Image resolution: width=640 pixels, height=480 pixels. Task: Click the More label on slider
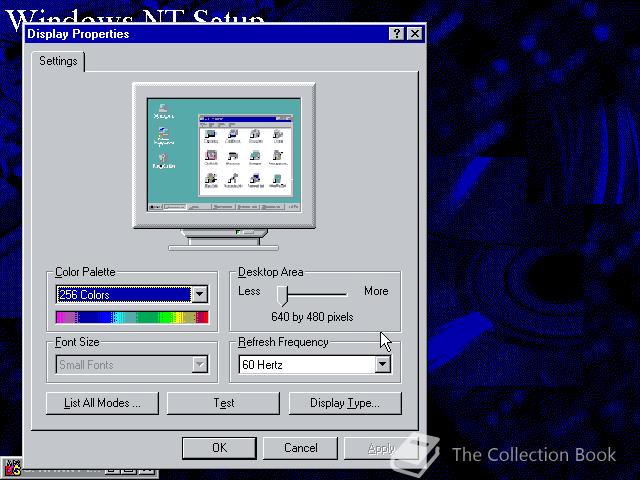376,291
